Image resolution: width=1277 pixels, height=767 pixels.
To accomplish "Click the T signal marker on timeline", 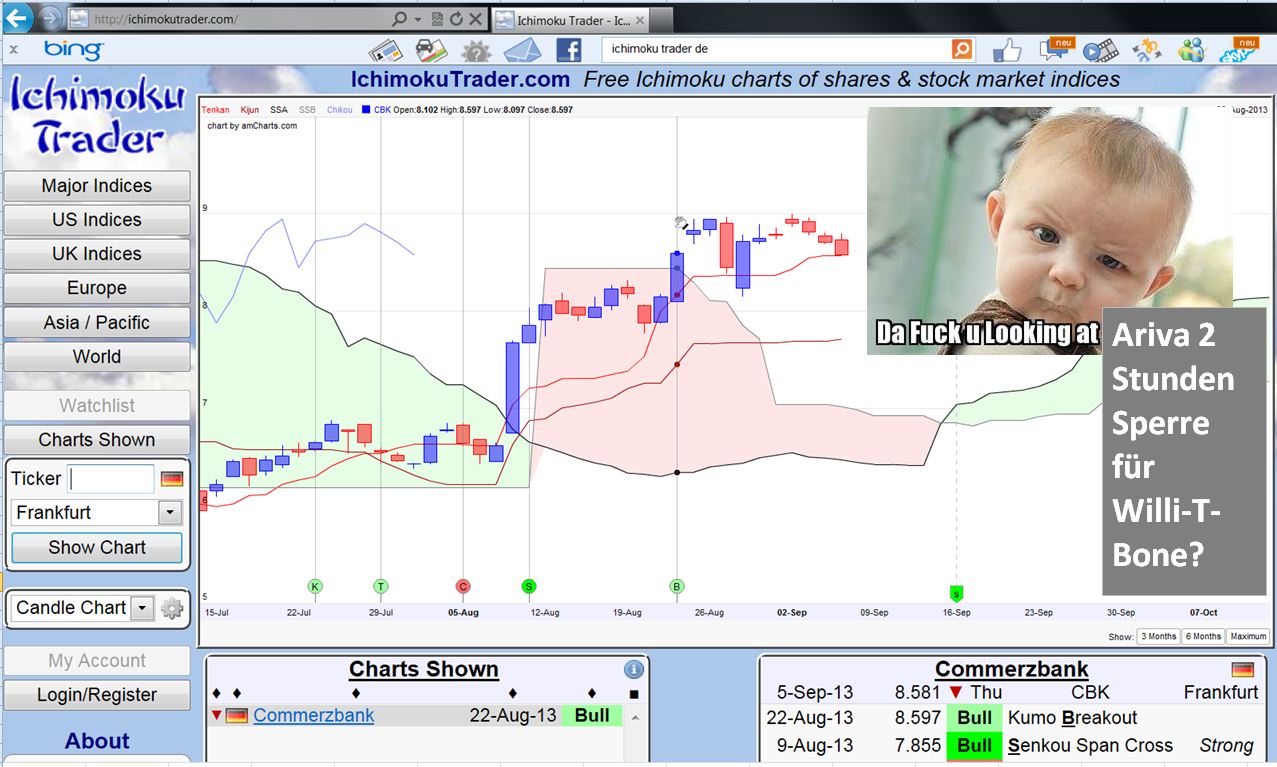I will pos(381,586).
